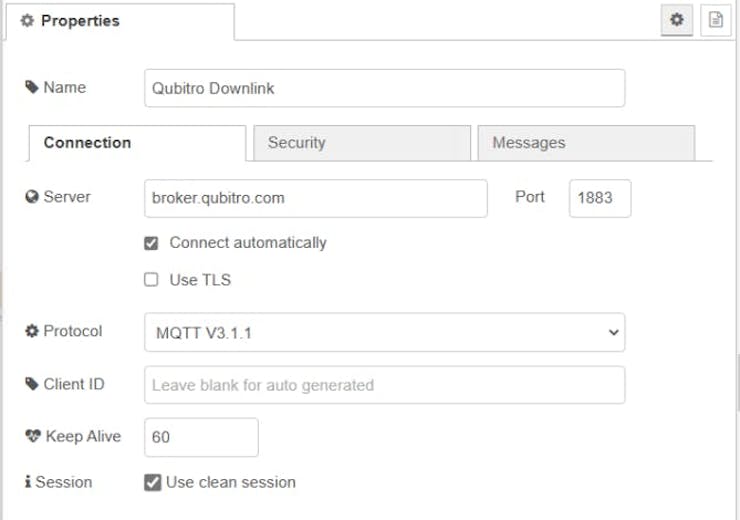Click the tag icon beside Name

click(x=31, y=88)
